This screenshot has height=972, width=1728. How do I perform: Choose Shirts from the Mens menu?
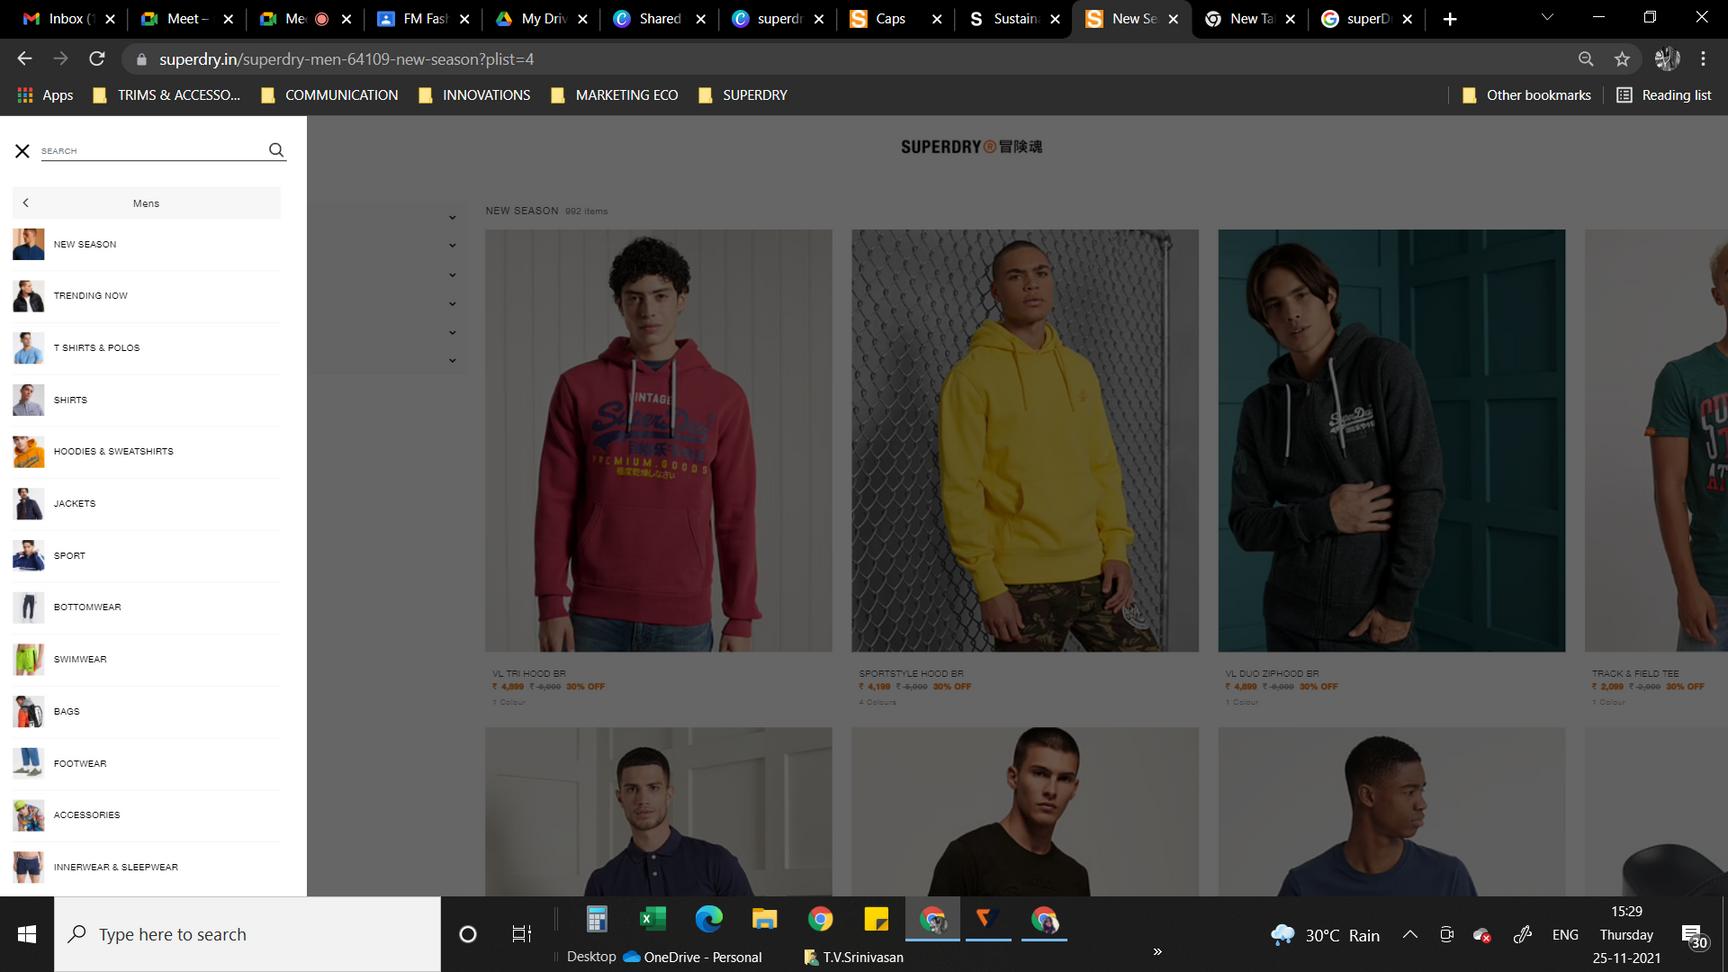click(70, 400)
